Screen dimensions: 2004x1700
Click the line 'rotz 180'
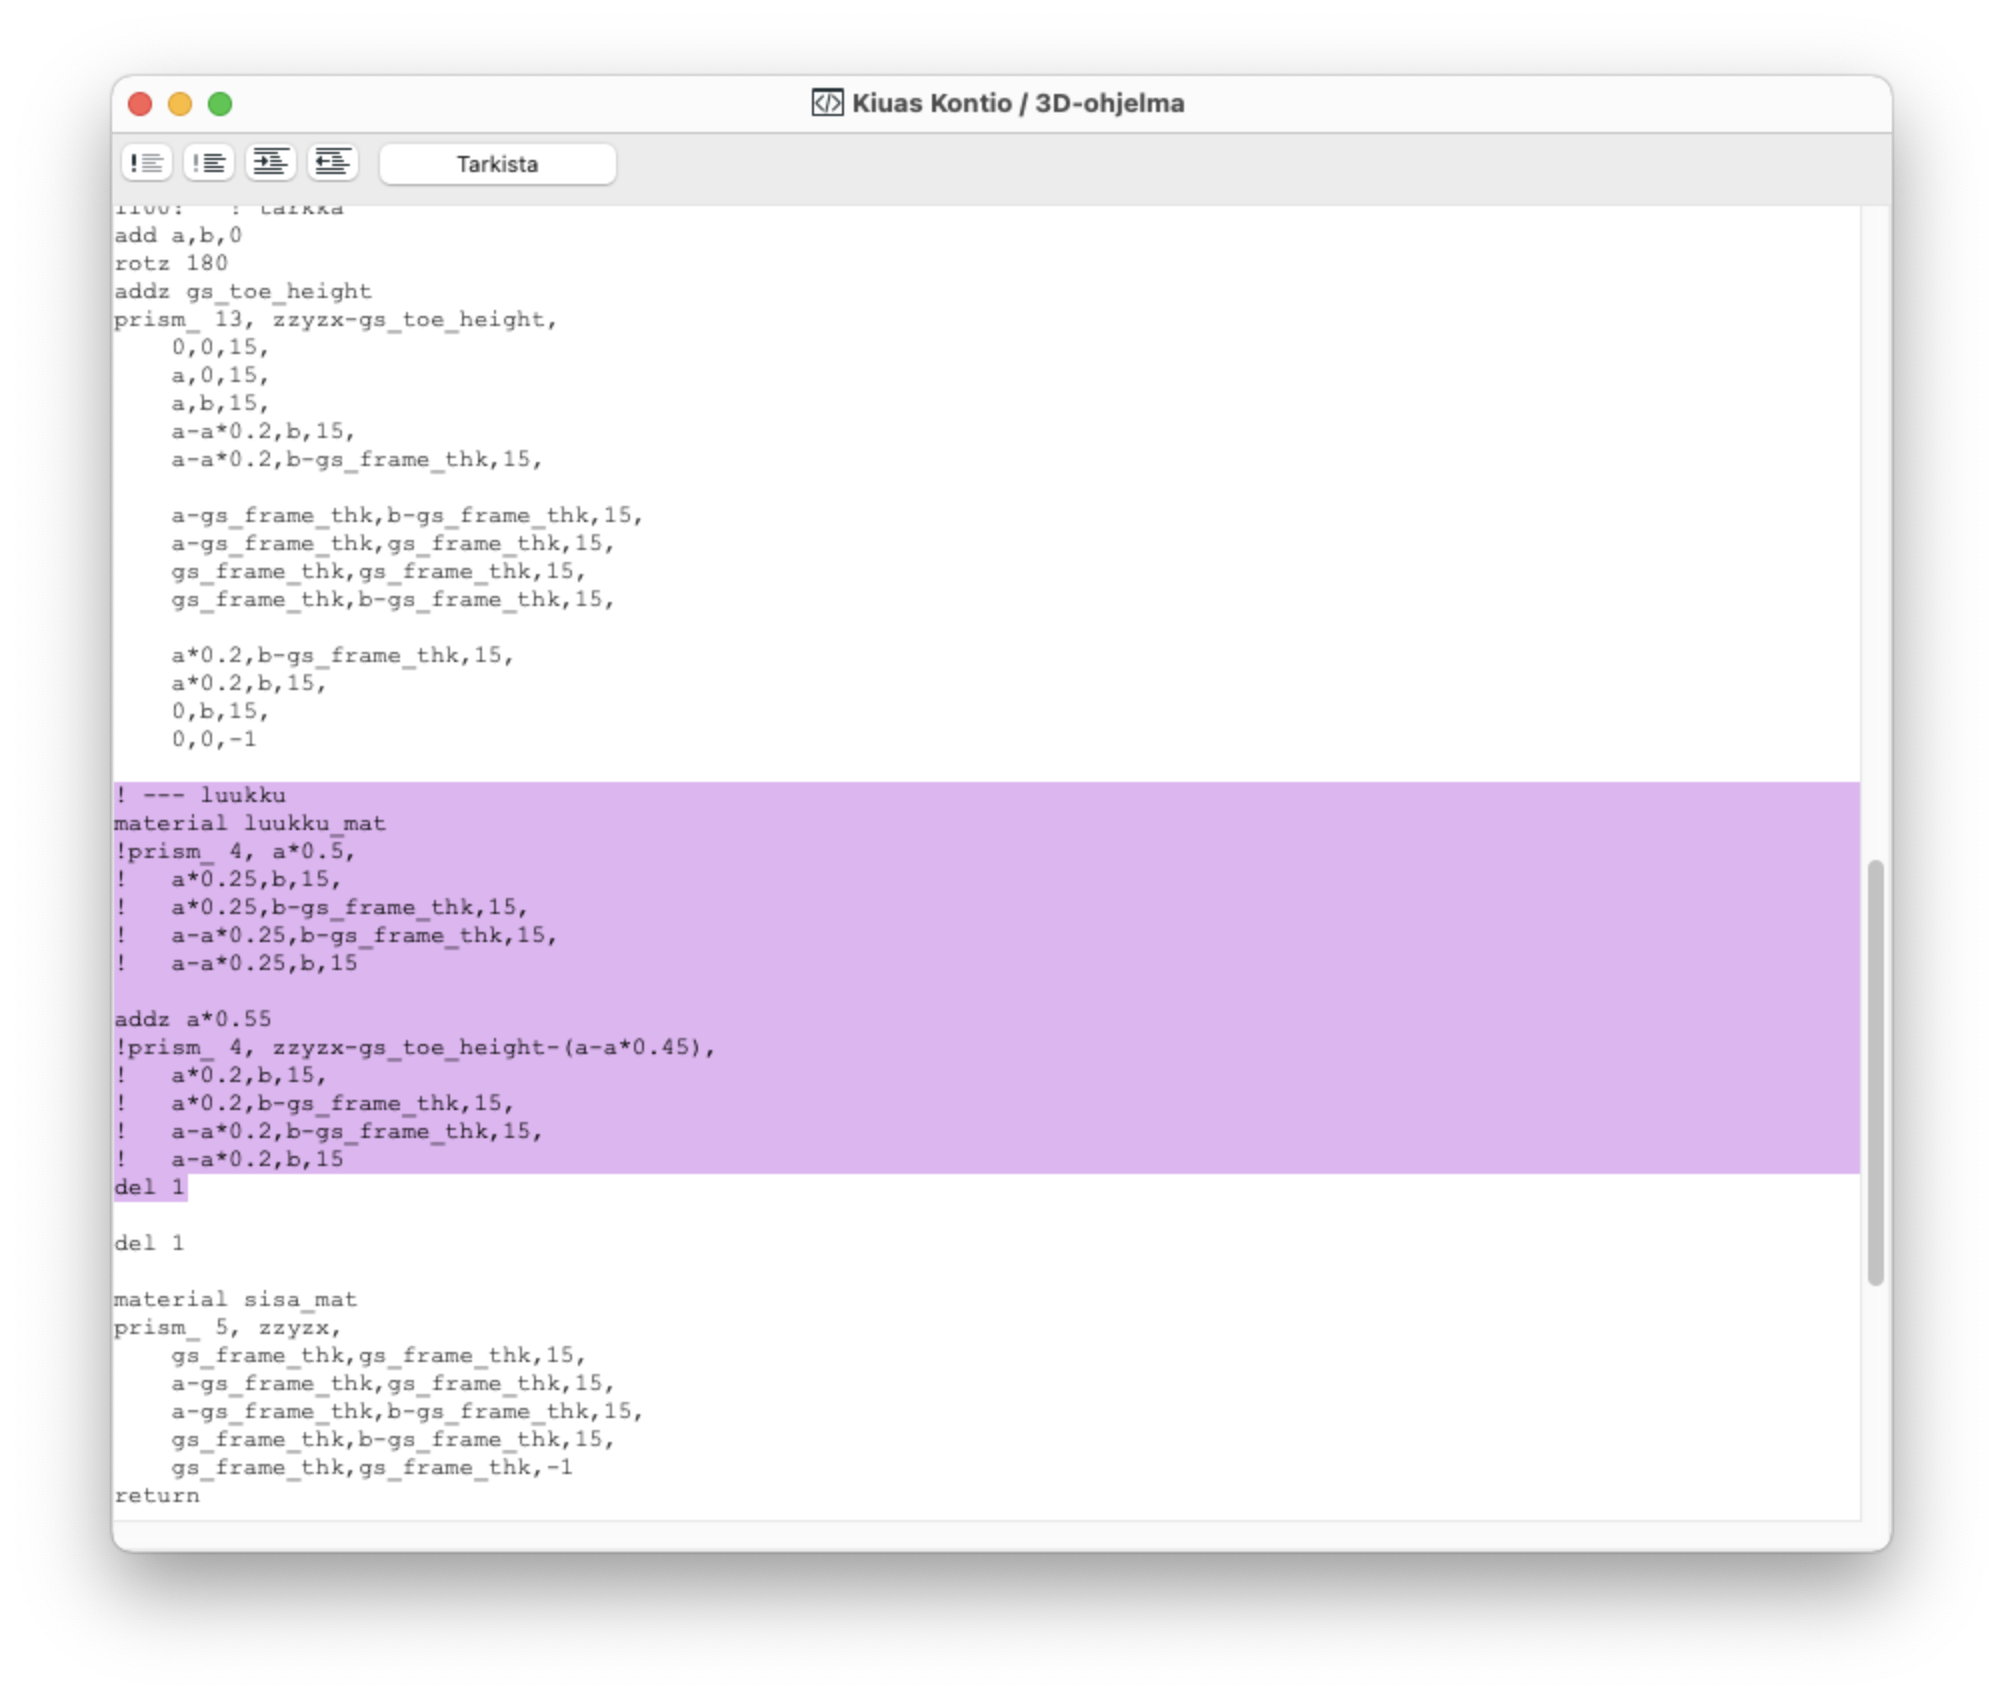click(171, 263)
